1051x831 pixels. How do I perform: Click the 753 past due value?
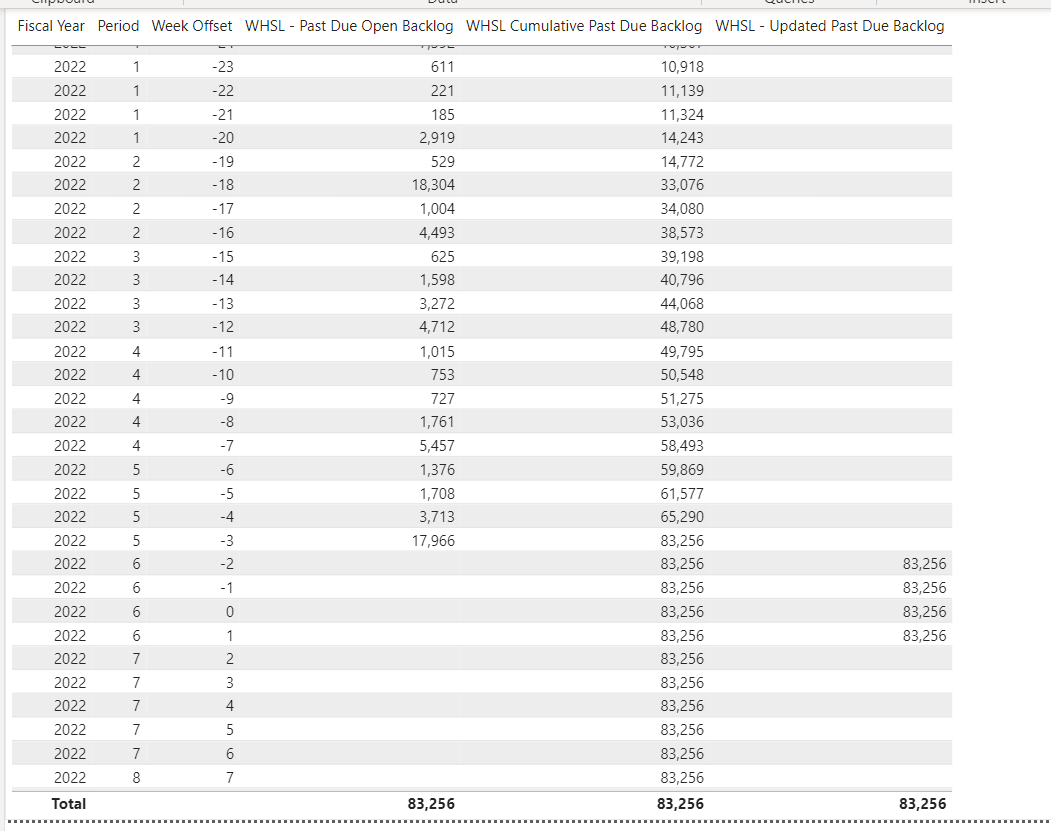(442, 375)
